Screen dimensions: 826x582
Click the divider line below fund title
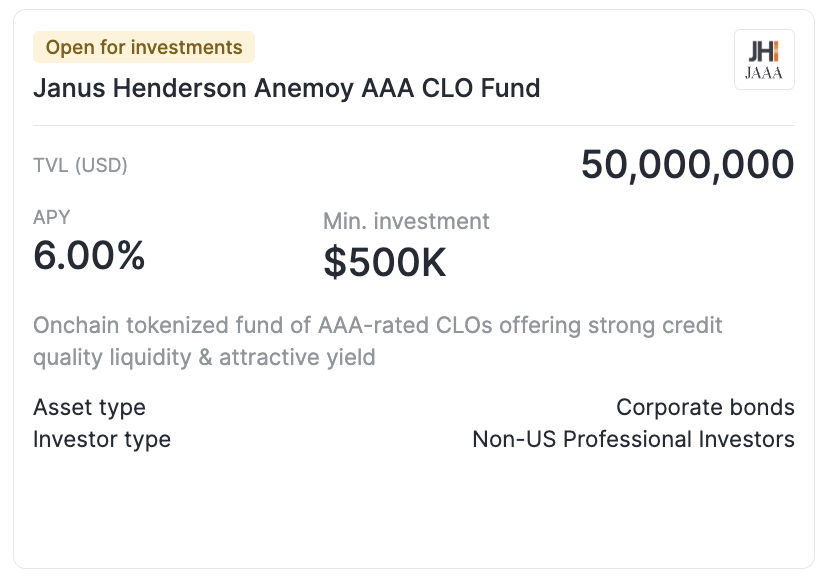pyautogui.click(x=413, y=126)
